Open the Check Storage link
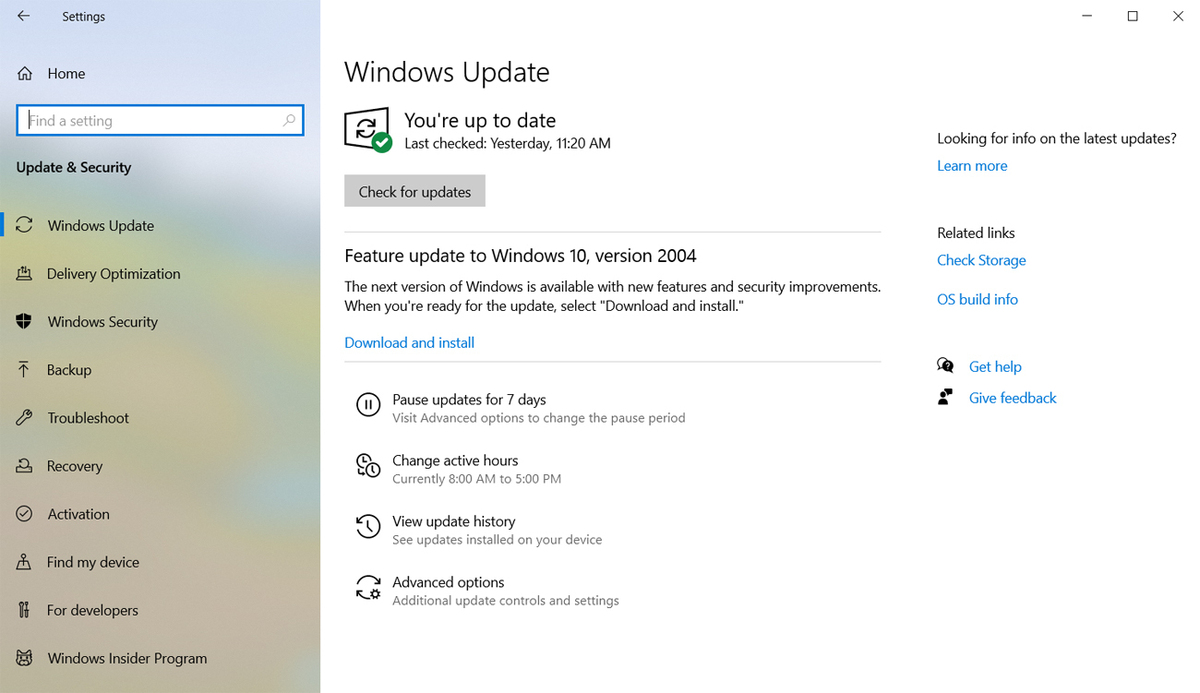 point(981,260)
